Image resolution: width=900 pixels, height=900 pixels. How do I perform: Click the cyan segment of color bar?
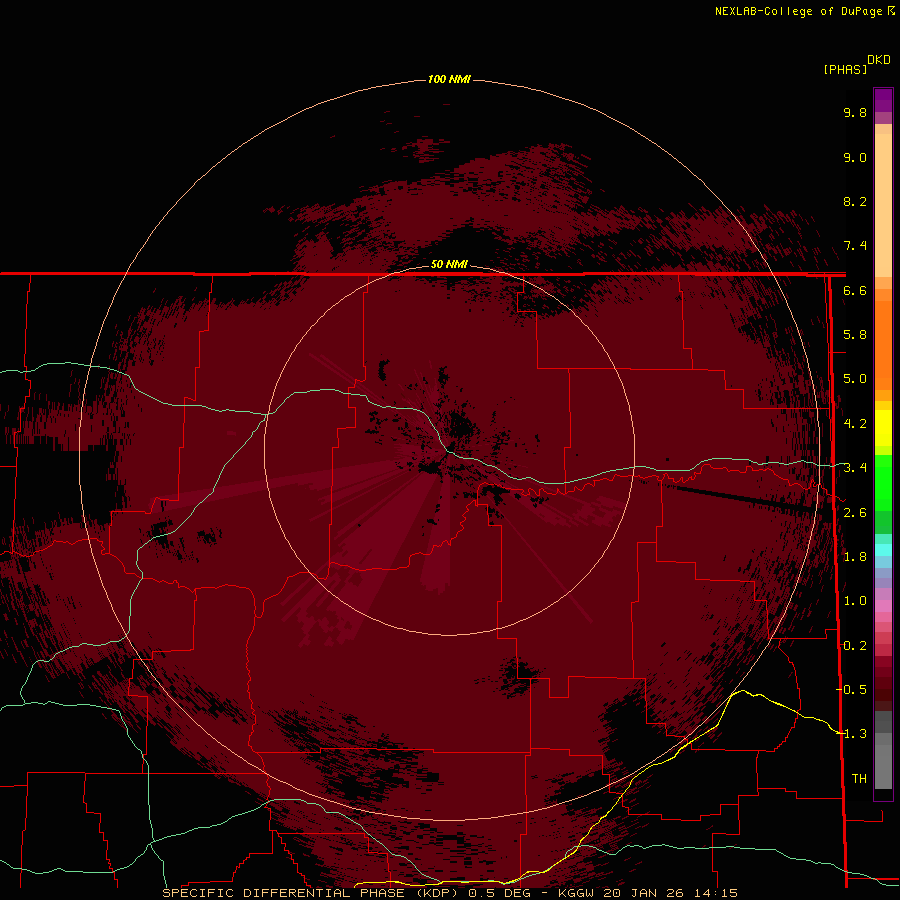tap(883, 550)
